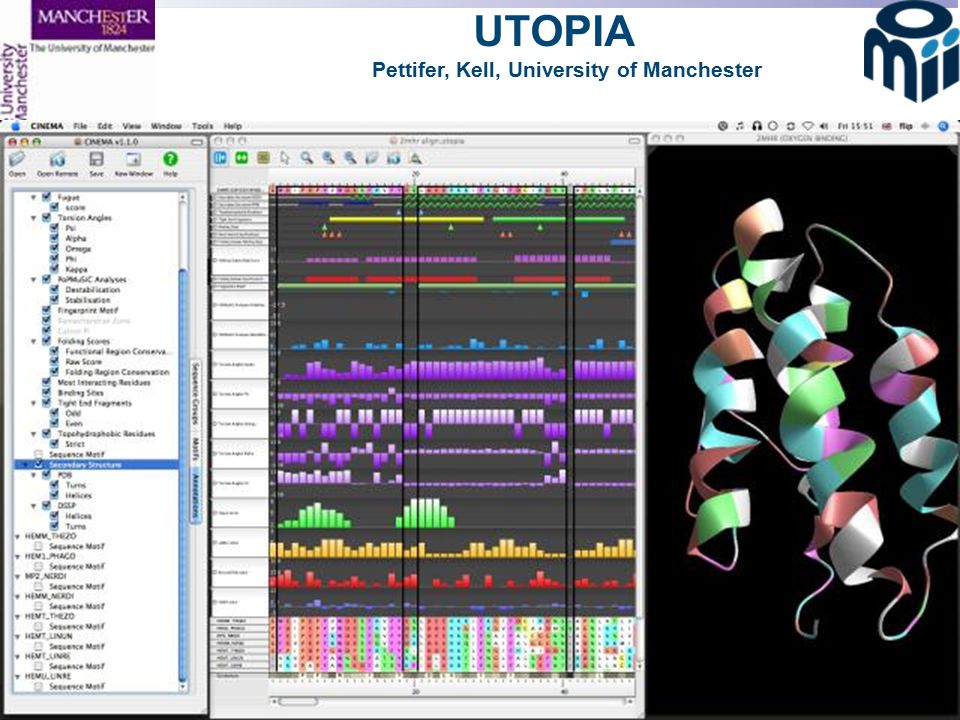This screenshot has height=720, width=960.
Task: Uncheck the Fugue checkbox
Action: (47, 197)
